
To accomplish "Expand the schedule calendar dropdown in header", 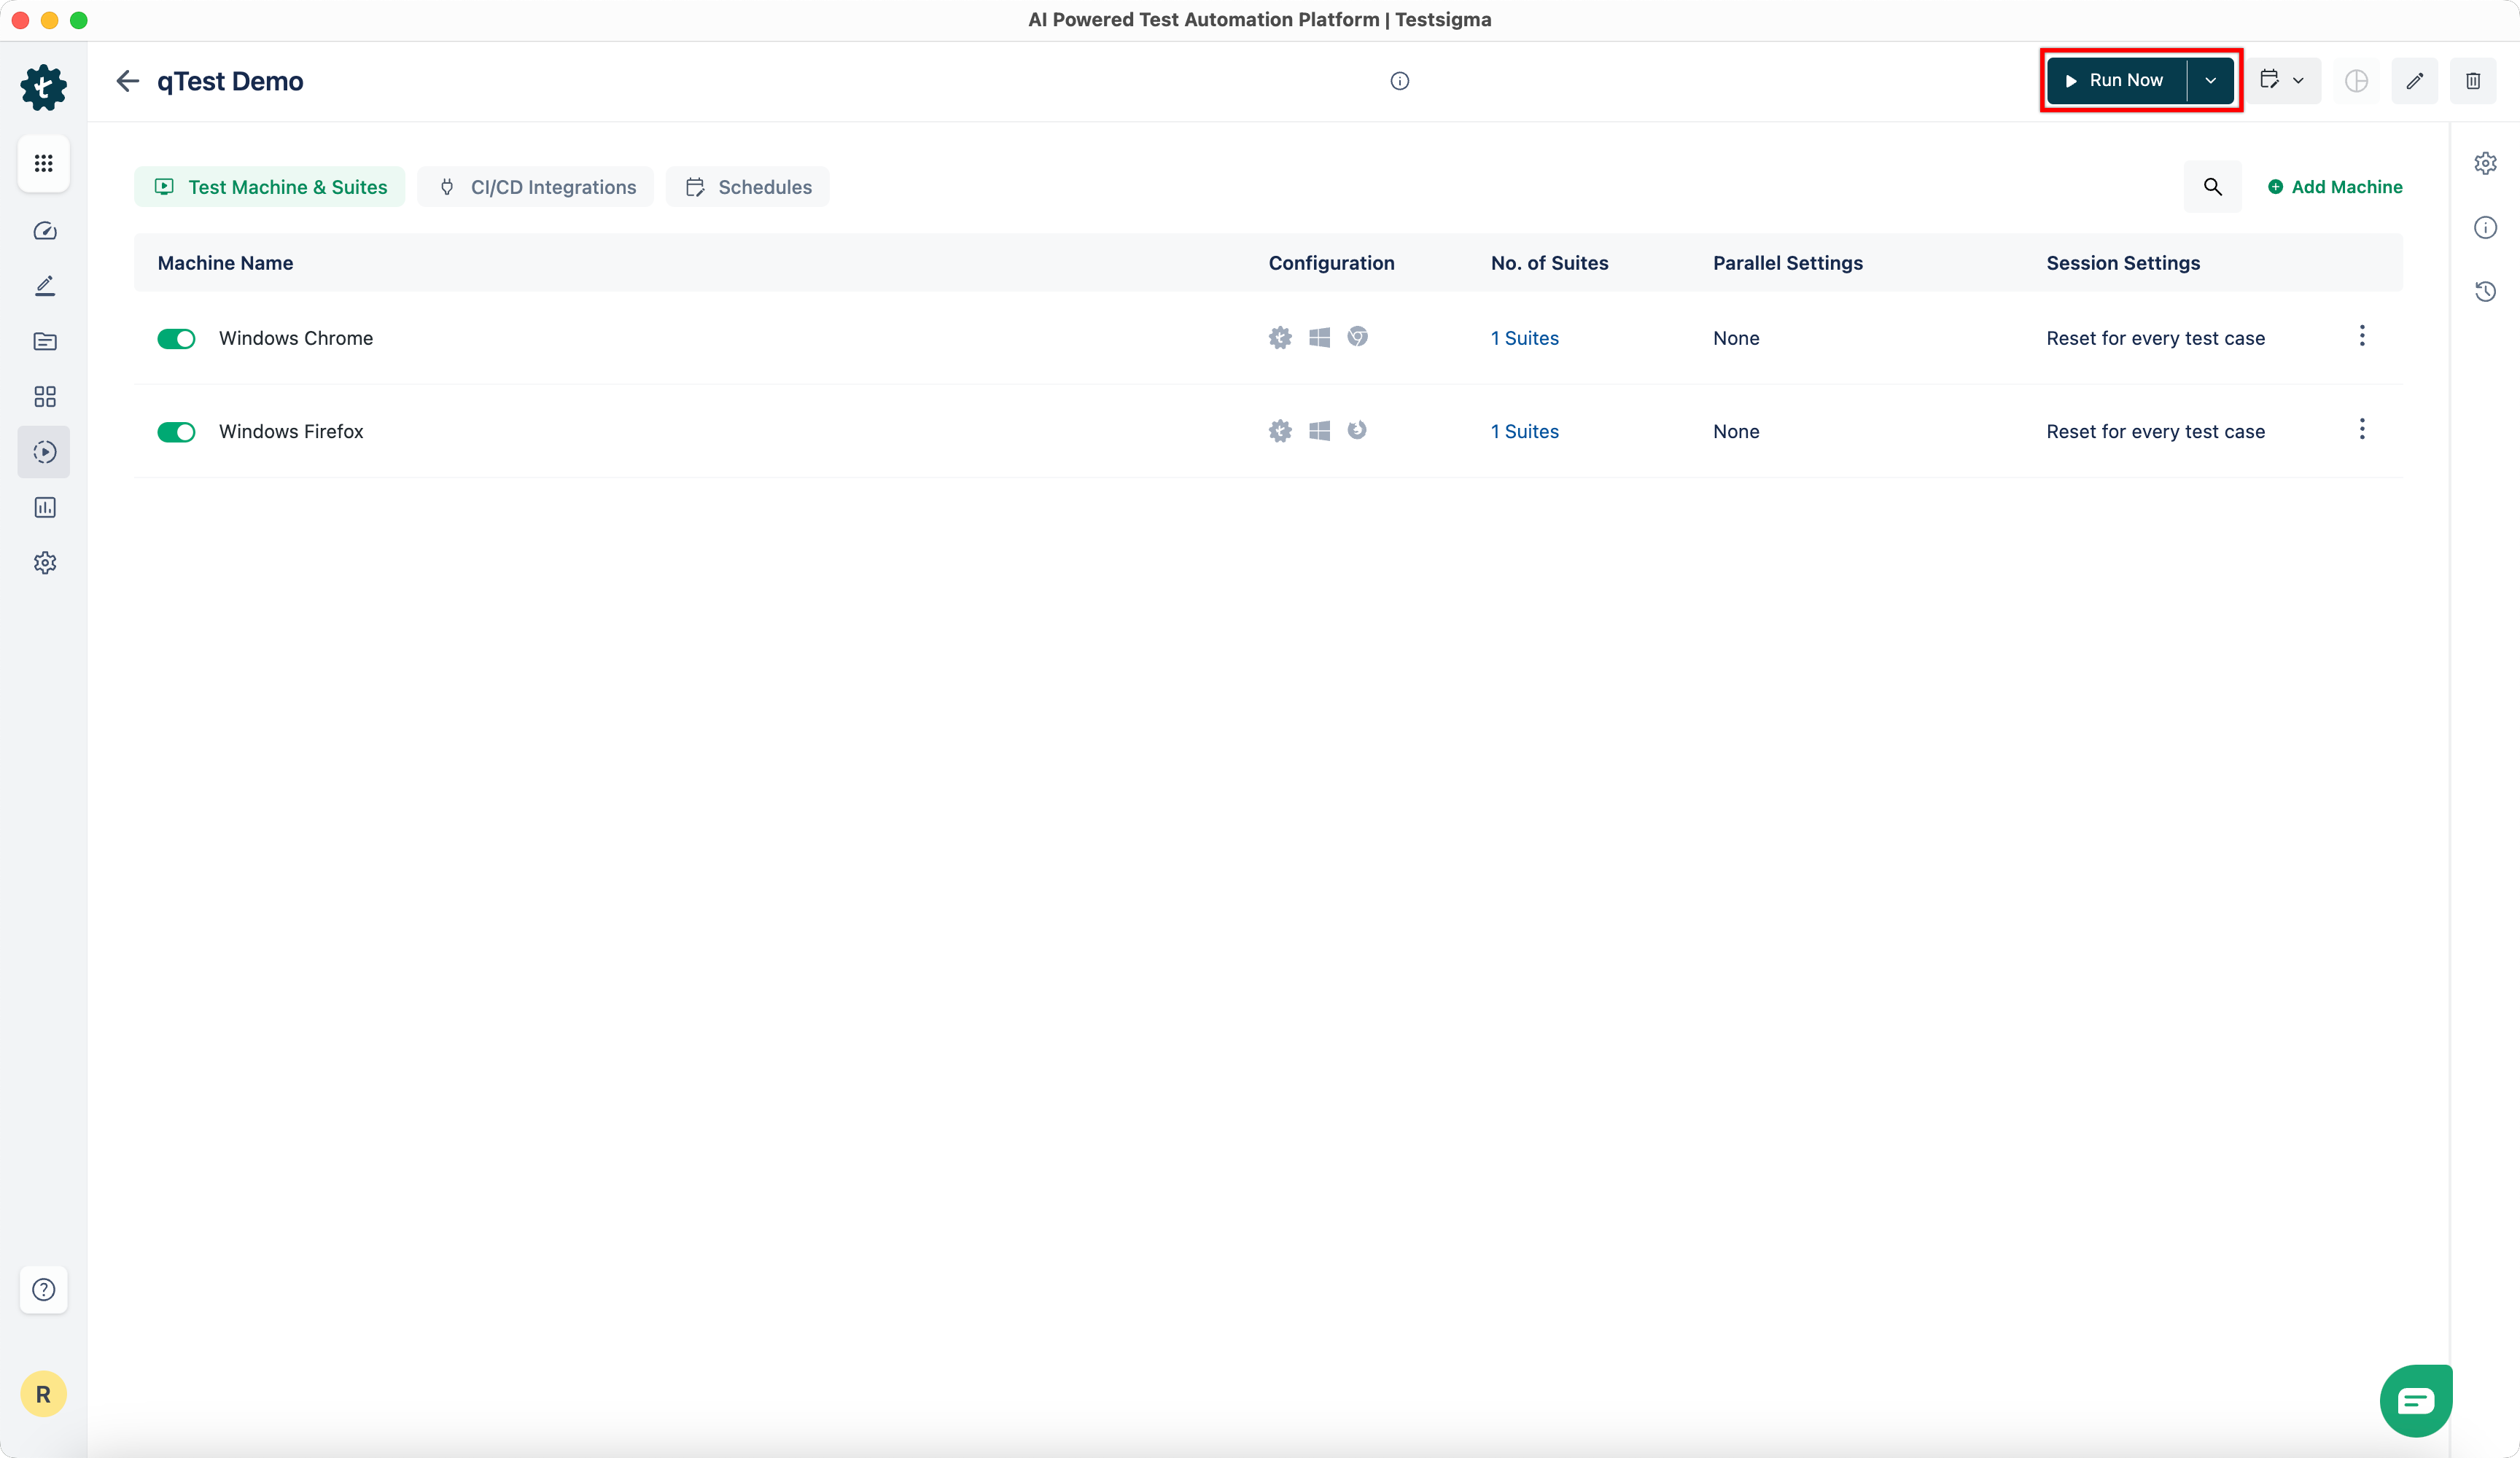I will [2283, 81].
